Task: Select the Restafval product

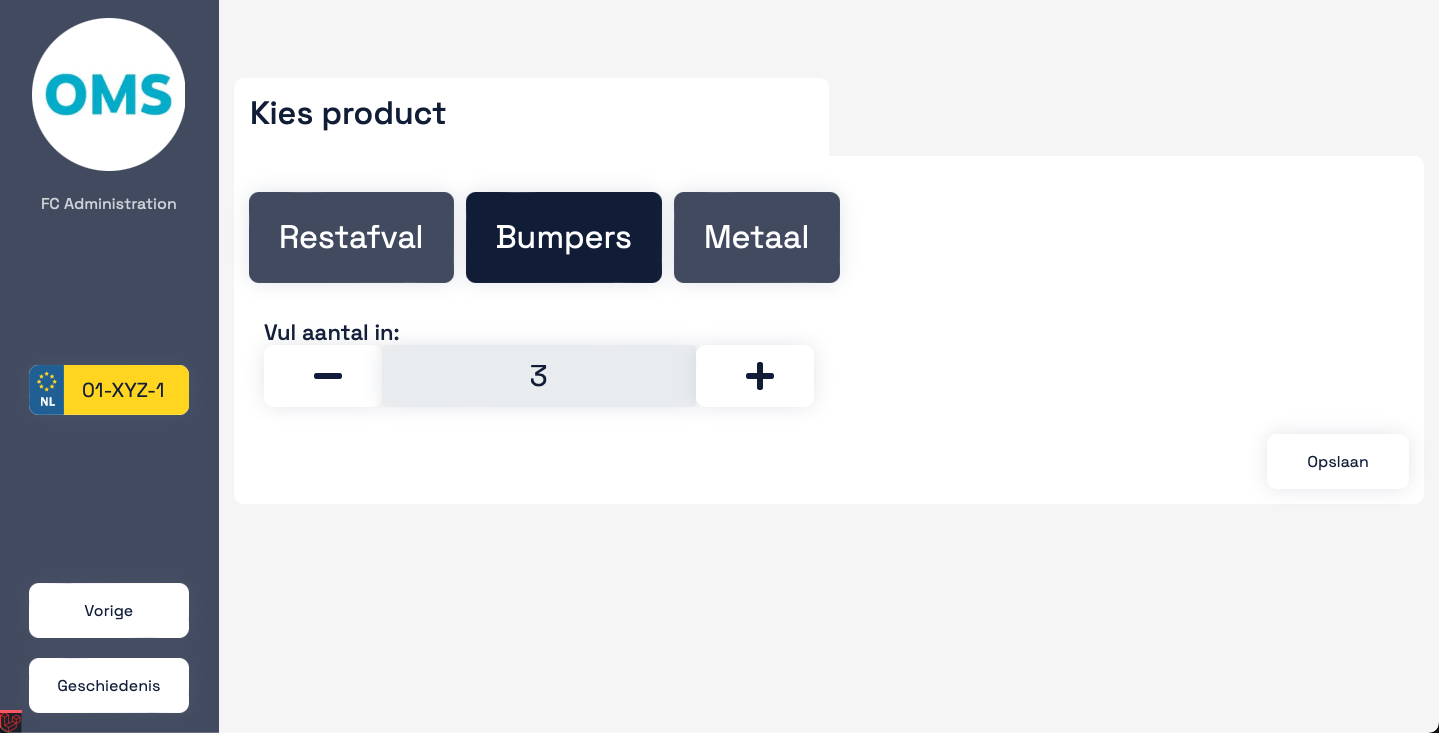Action: (351, 237)
